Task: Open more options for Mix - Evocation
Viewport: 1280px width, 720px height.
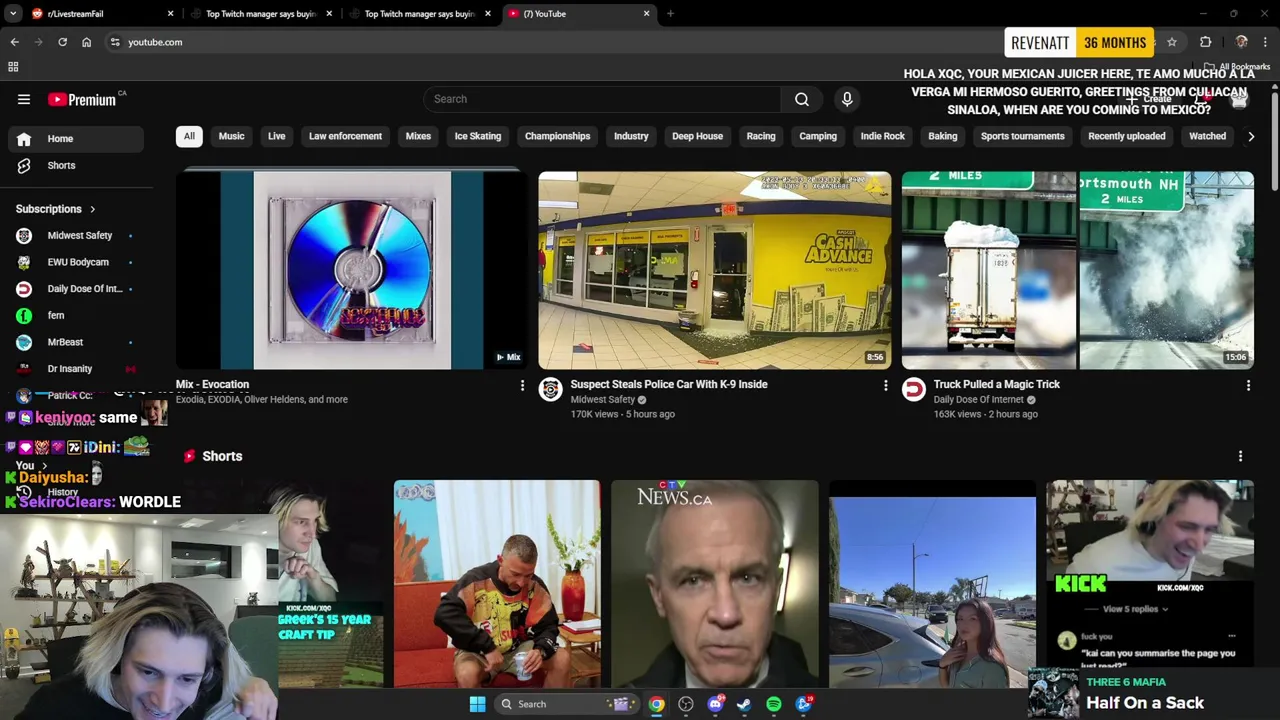Action: [522, 385]
